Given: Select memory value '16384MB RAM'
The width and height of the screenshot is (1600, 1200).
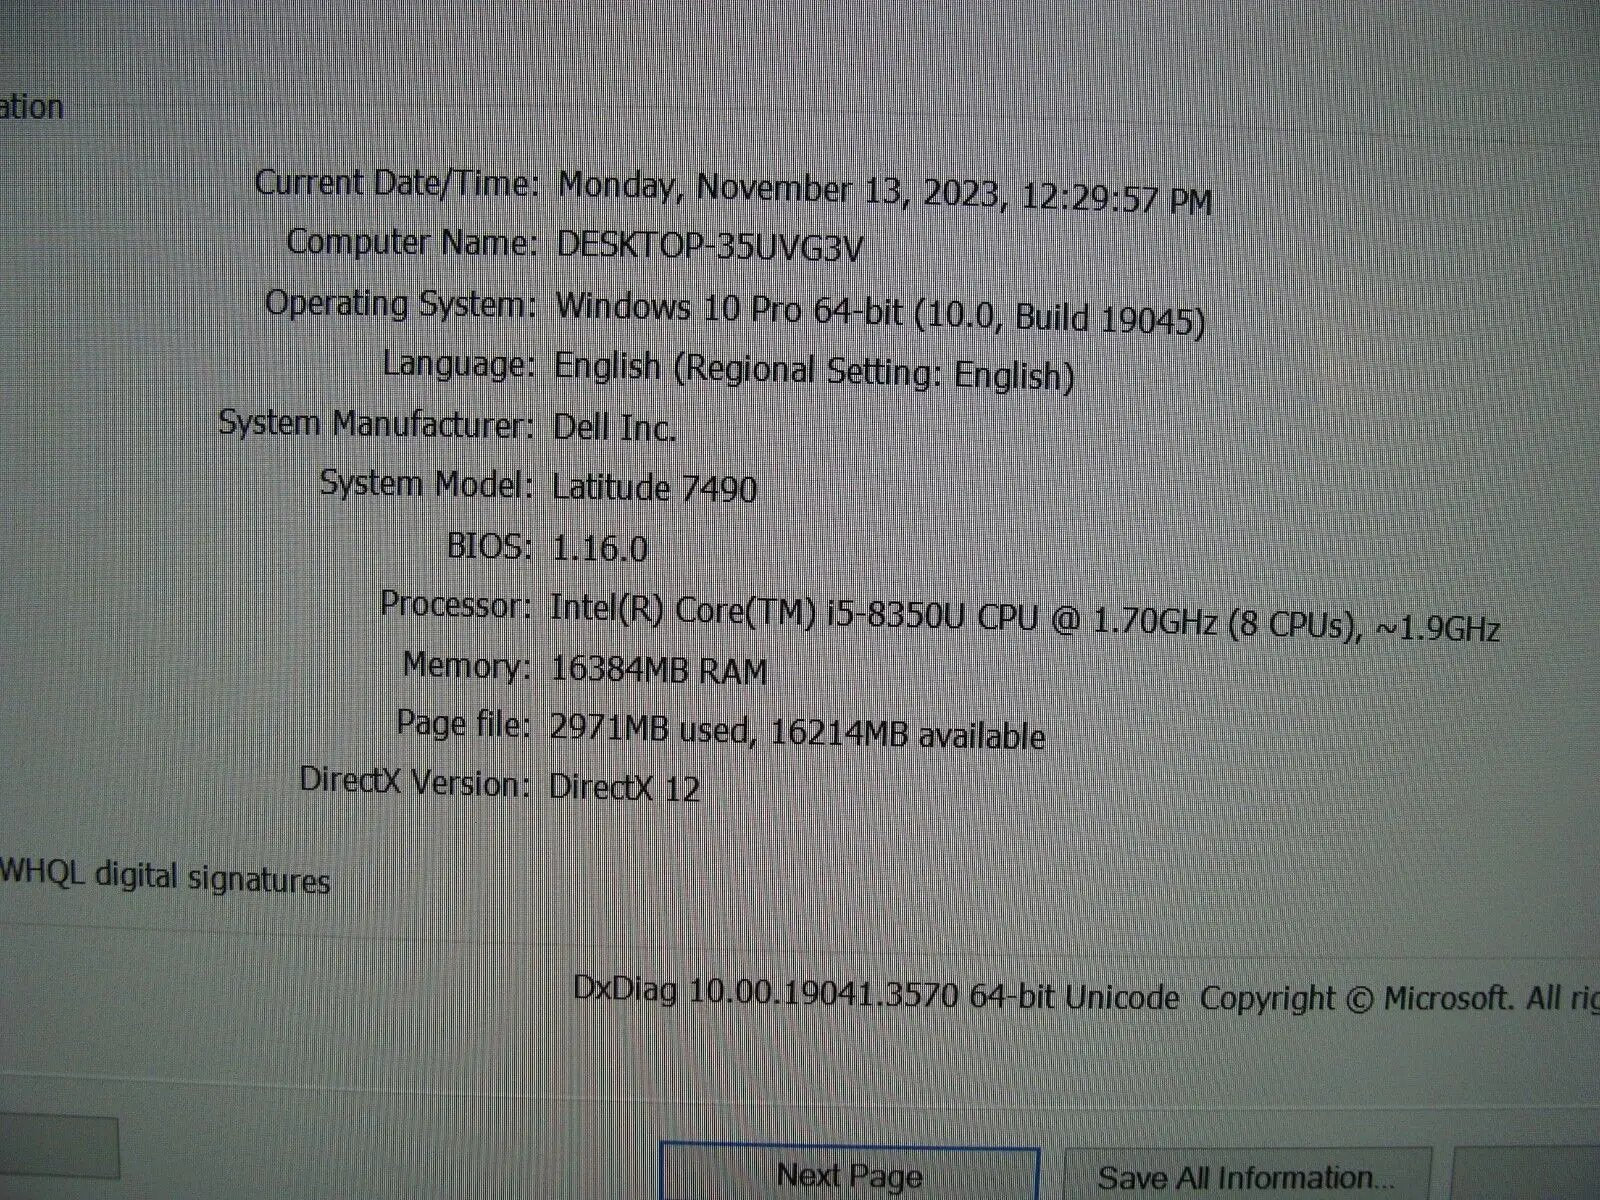Looking at the screenshot, I should [x=659, y=669].
